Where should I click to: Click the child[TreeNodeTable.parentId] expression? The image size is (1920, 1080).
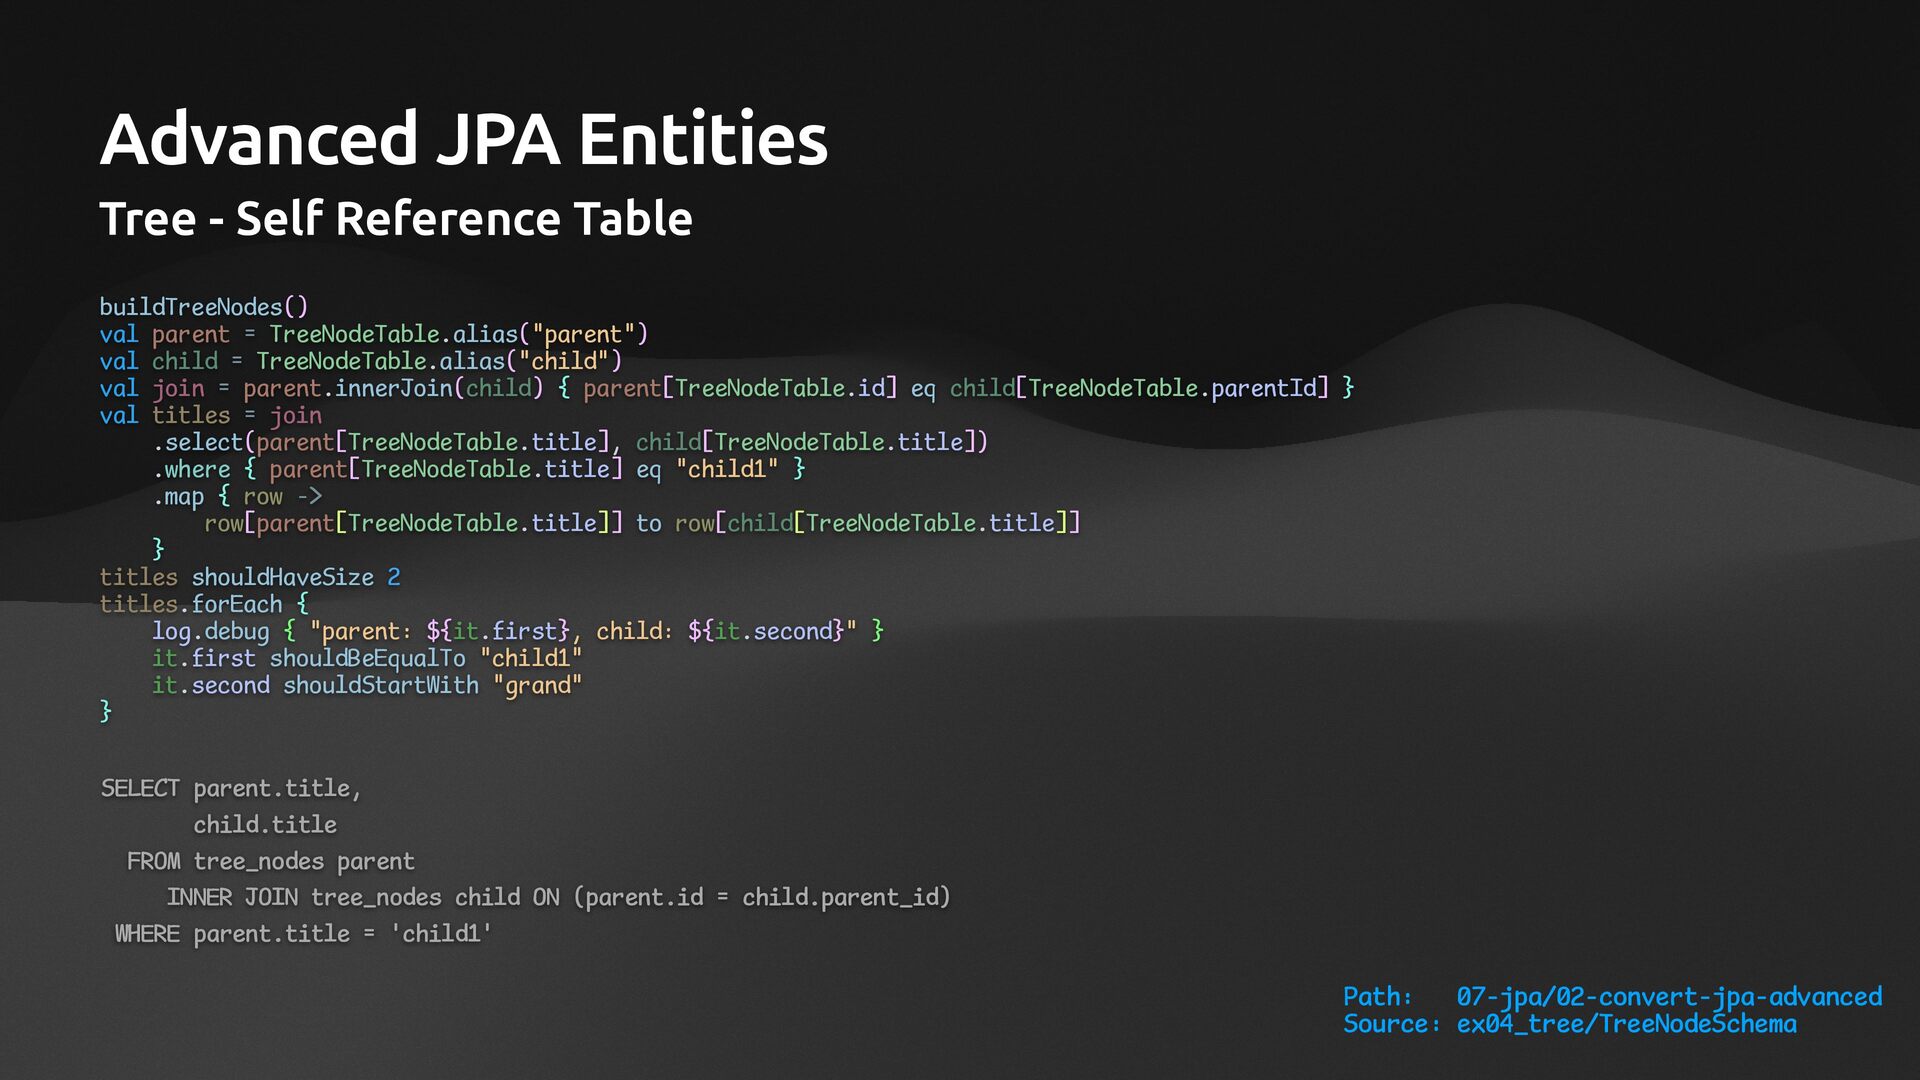coord(1139,388)
